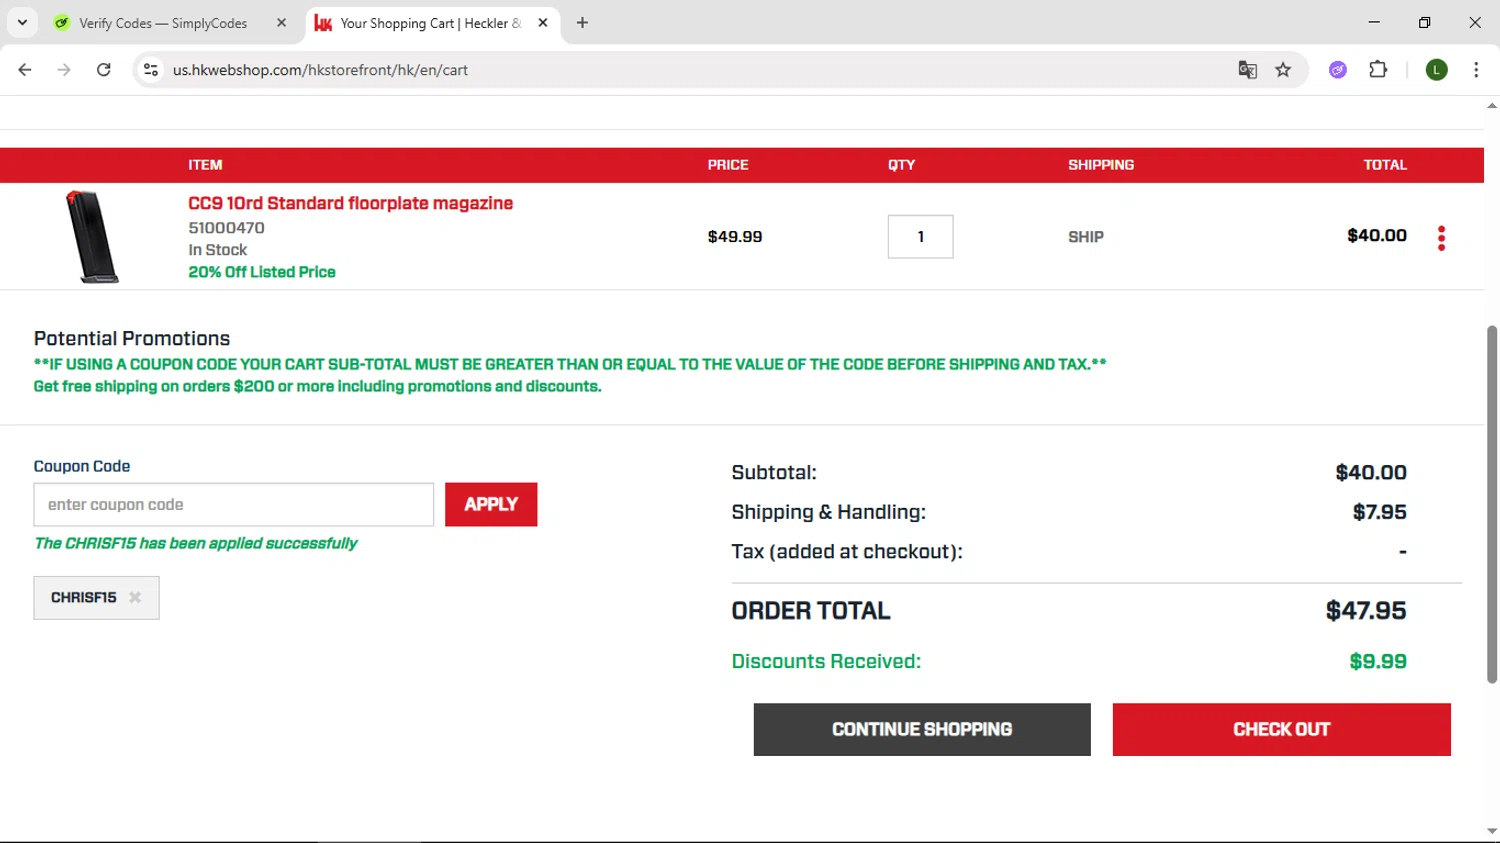
Task: Click the red APPLY button
Action: tap(491, 505)
